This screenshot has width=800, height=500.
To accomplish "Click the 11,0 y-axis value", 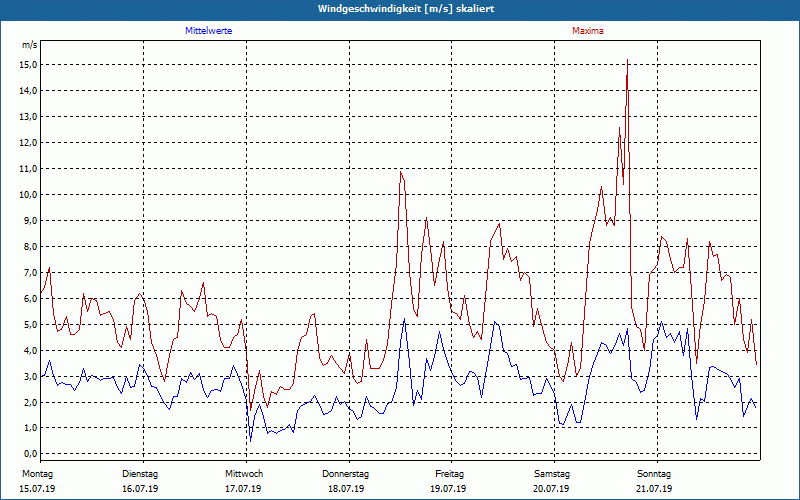I will [29, 169].
